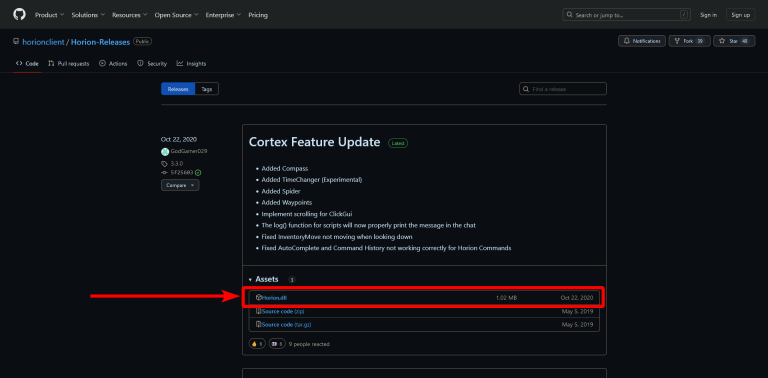This screenshot has height=378, width=768.
Task: Open the GodGamer029 profile link
Action: [x=189, y=151]
